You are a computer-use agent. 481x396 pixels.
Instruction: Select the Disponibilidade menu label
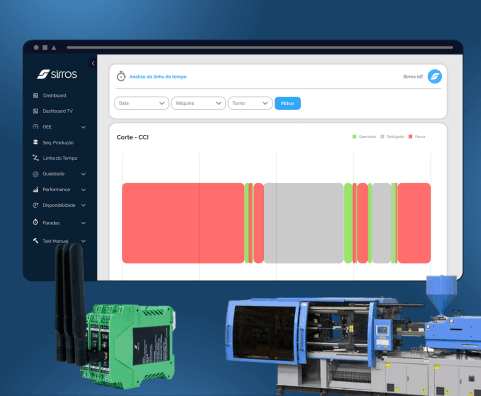[x=59, y=205]
